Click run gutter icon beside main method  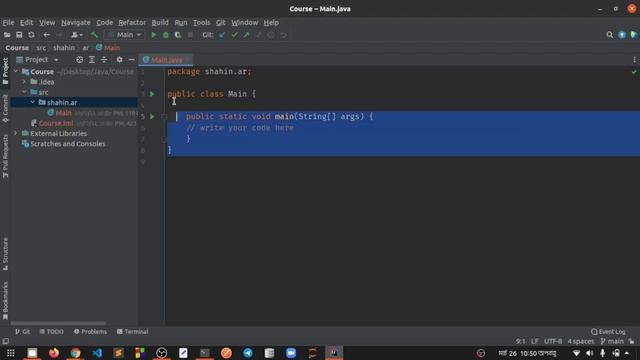152,117
